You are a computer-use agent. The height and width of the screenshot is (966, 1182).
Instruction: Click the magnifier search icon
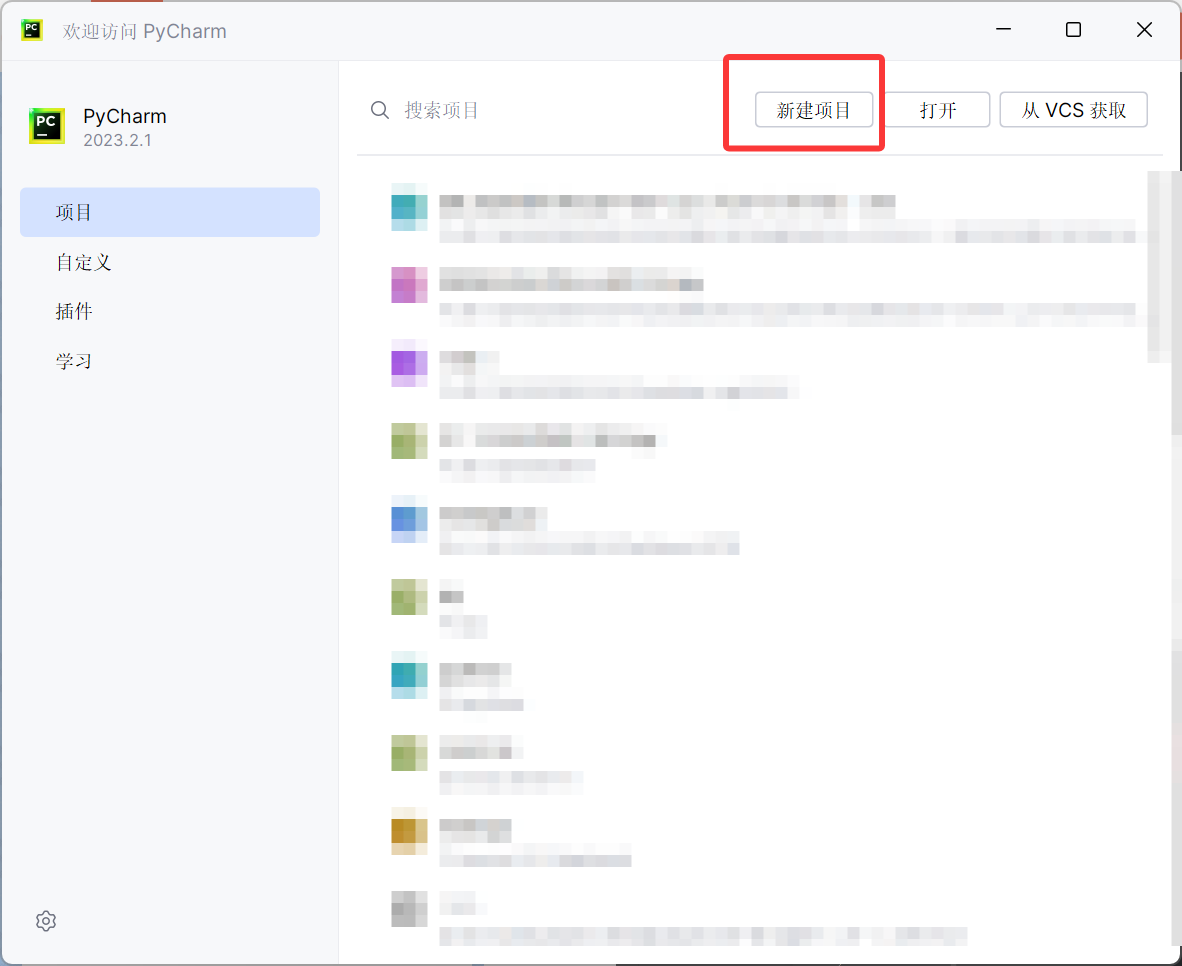point(380,110)
